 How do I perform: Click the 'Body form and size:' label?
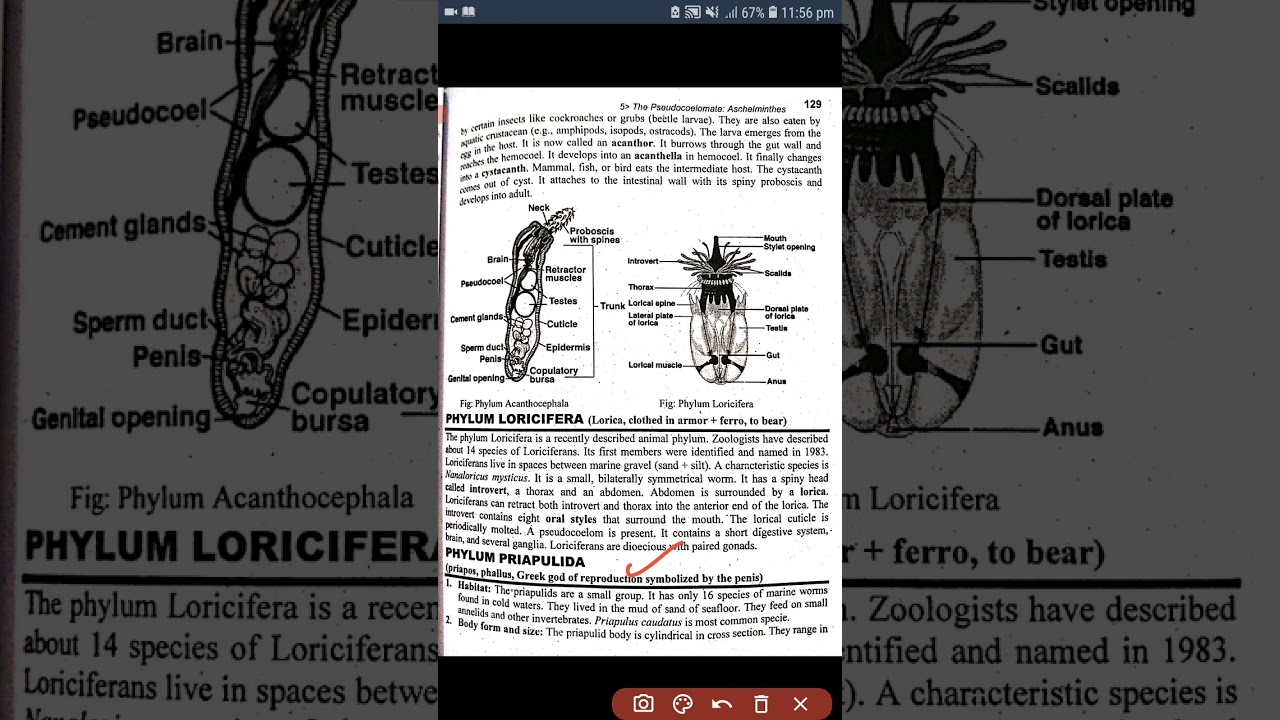pos(500,629)
